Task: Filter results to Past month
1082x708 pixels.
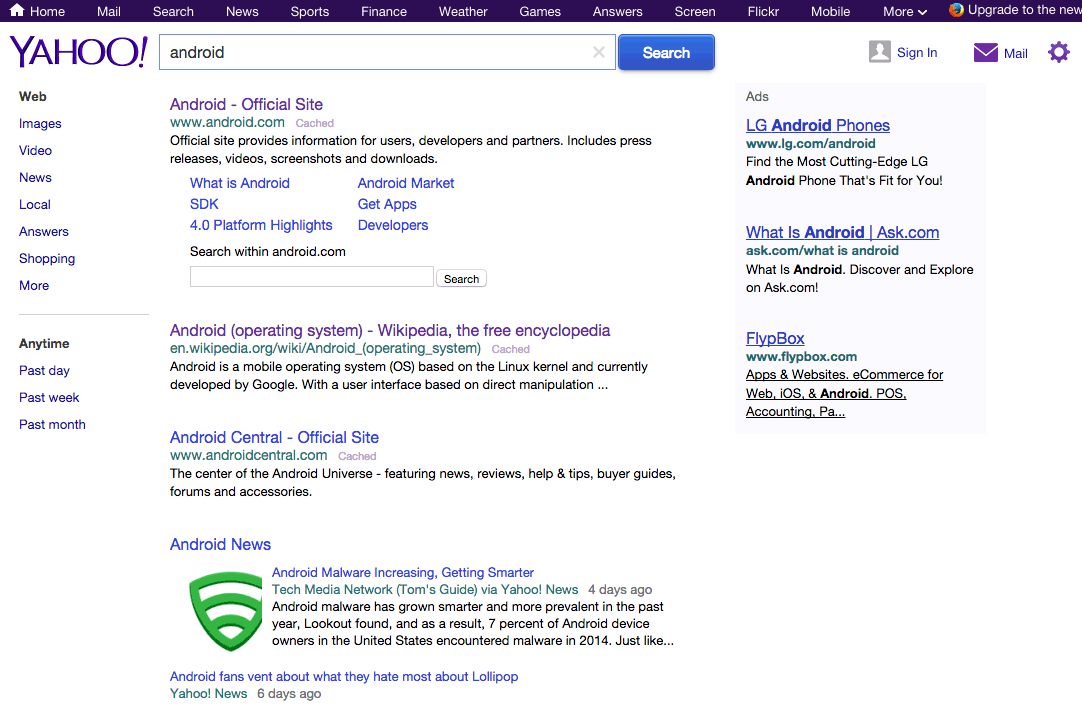Action: coord(52,424)
